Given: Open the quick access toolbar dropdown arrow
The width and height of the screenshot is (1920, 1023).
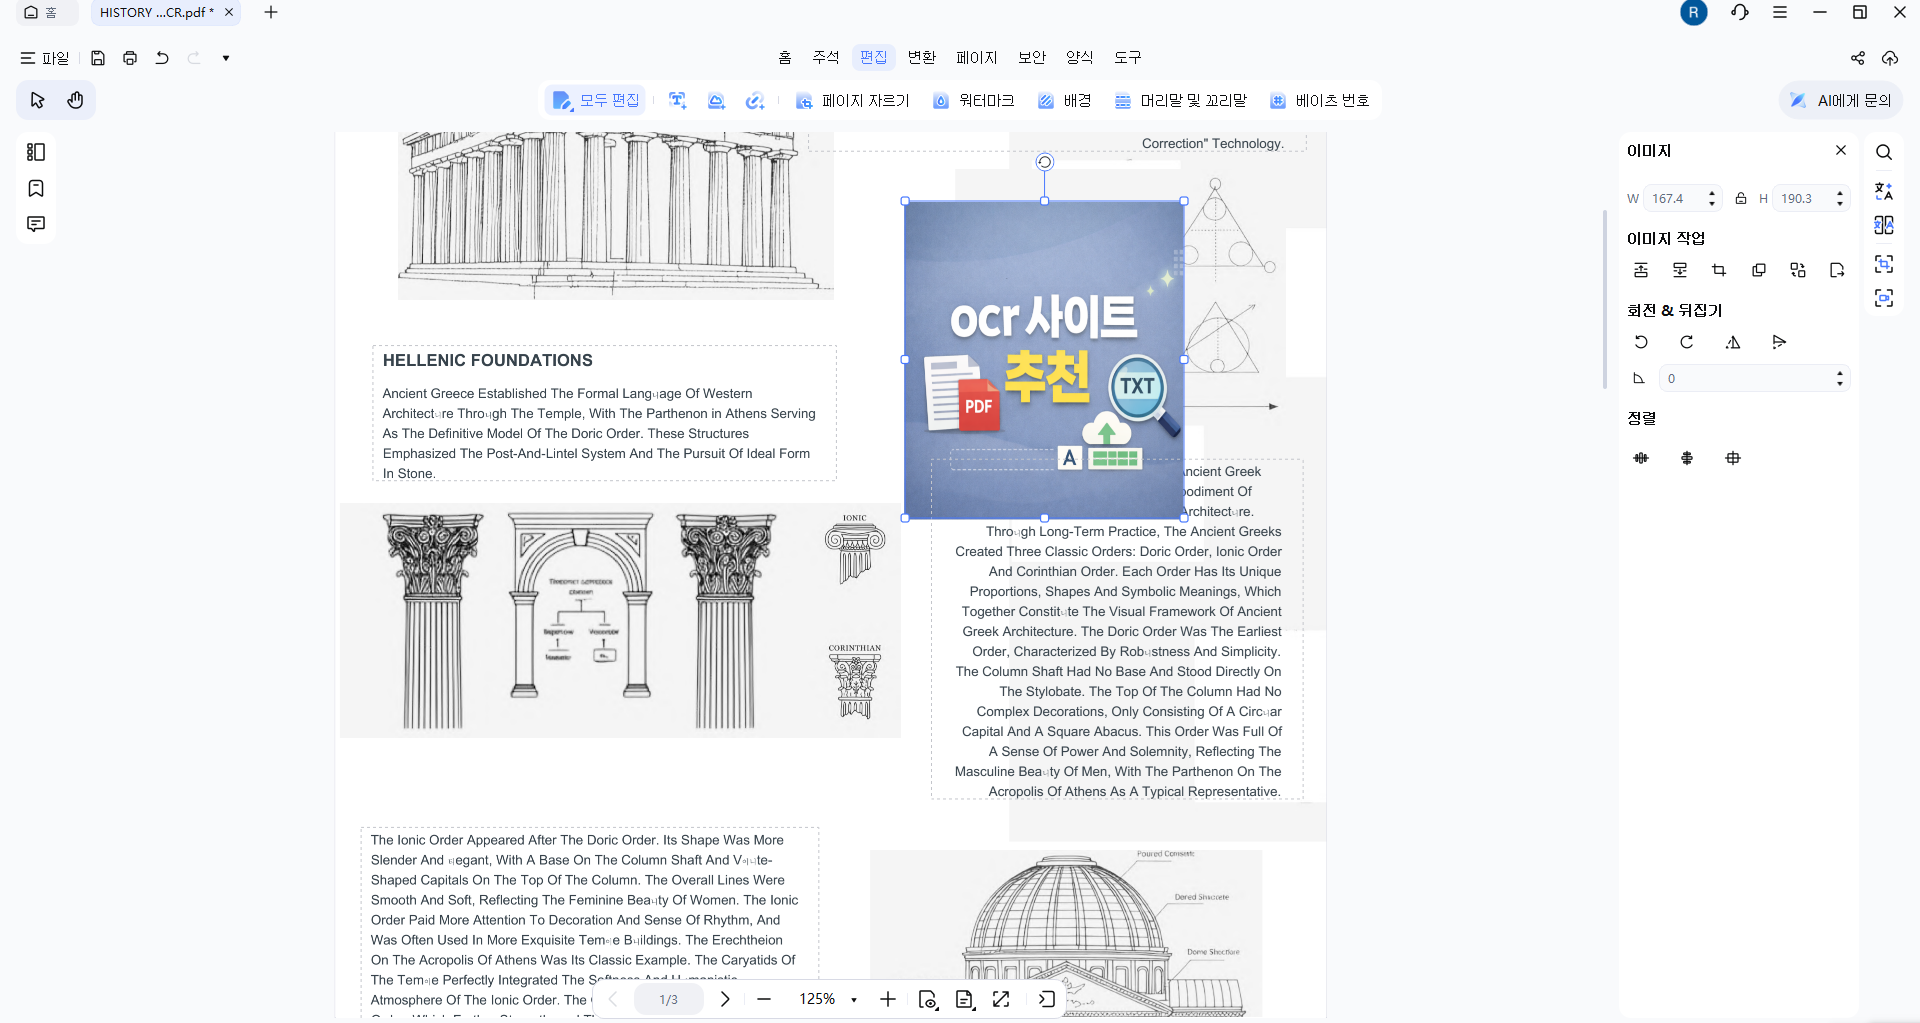Looking at the screenshot, I should point(226,58).
